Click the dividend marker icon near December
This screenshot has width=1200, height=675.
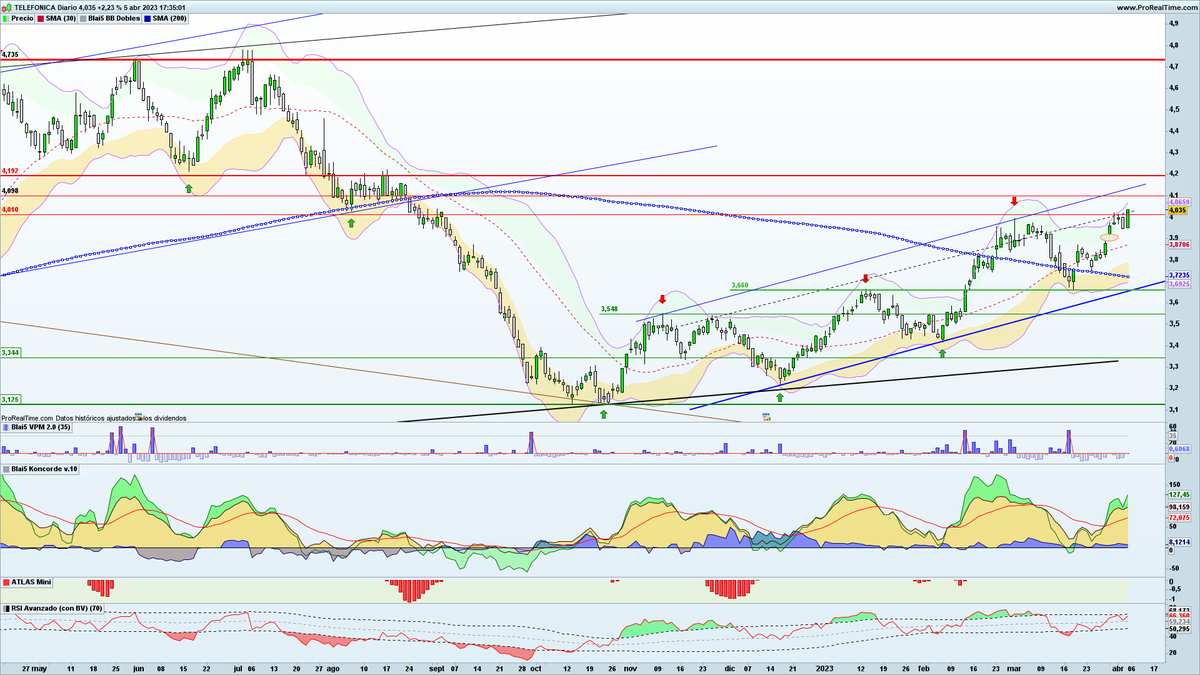tap(766, 416)
